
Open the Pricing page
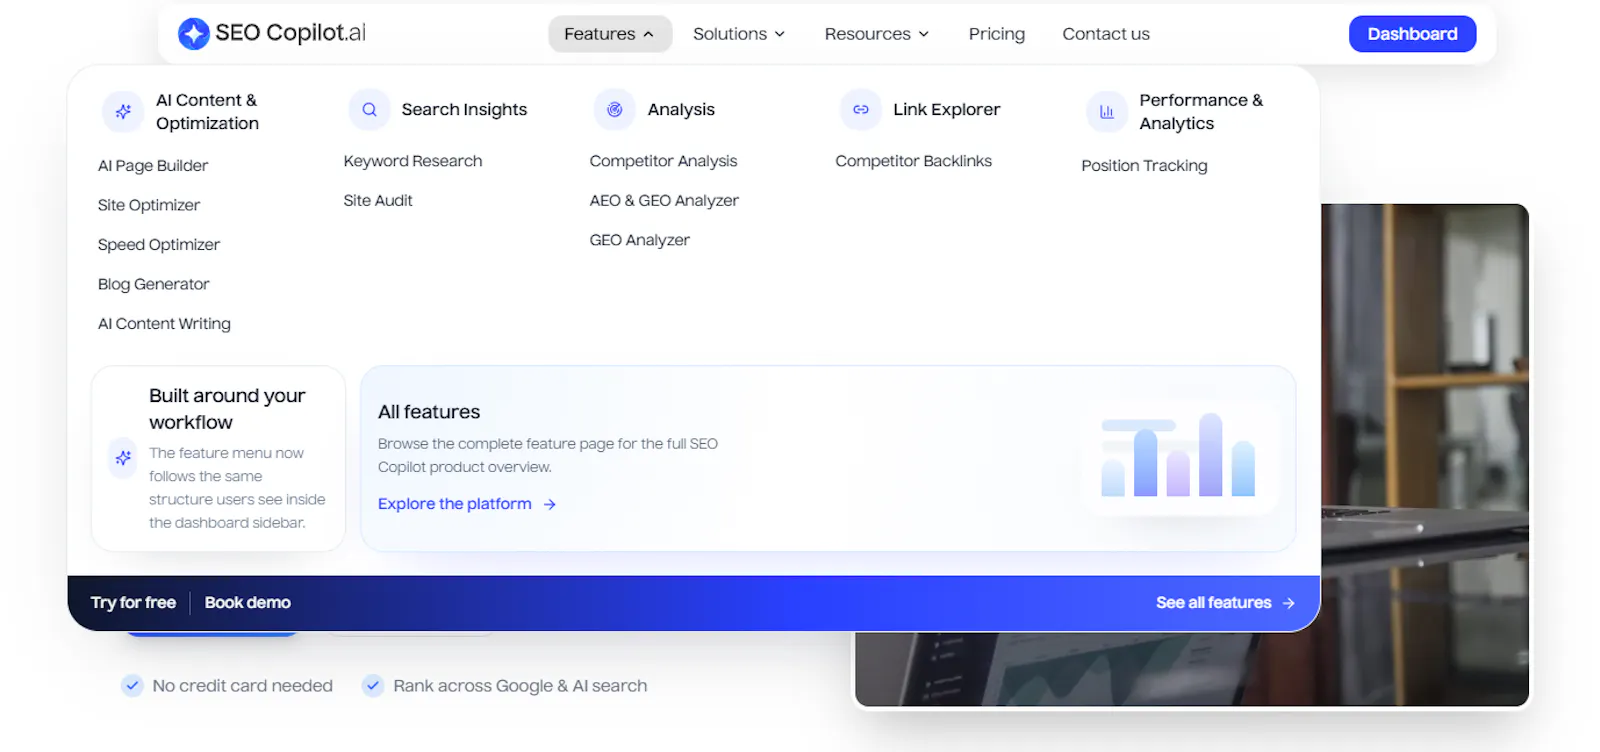click(997, 34)
